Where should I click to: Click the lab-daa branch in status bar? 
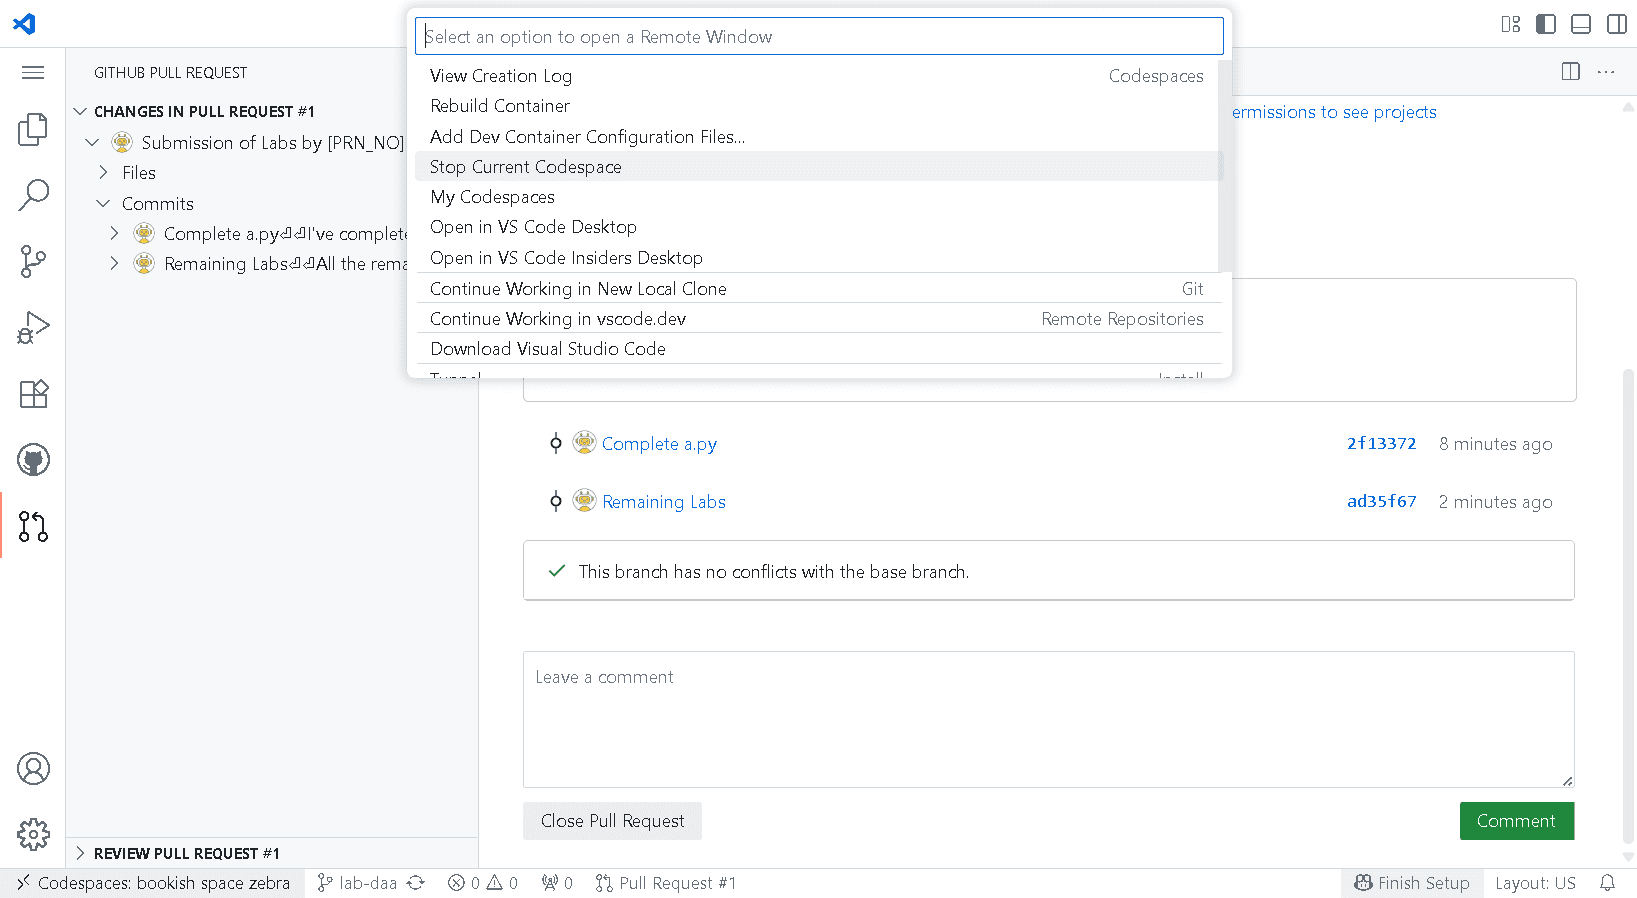click(x=358, y=883)
